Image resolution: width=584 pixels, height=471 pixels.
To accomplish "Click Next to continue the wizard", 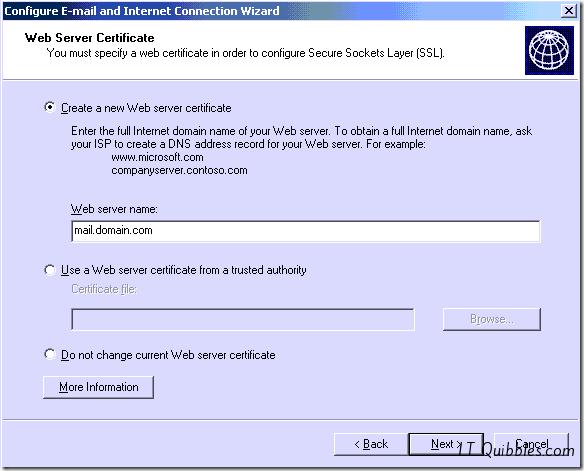I will click(446, 444).
